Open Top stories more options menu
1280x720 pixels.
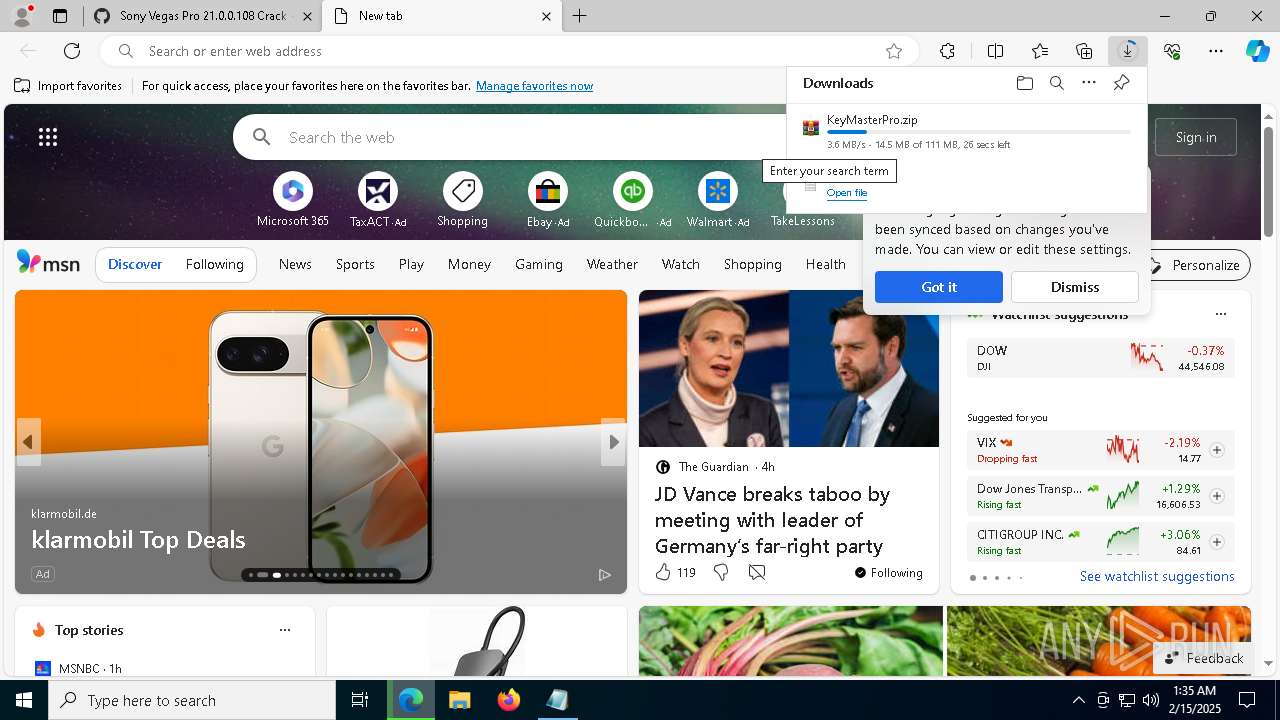(x=285, y=630)
